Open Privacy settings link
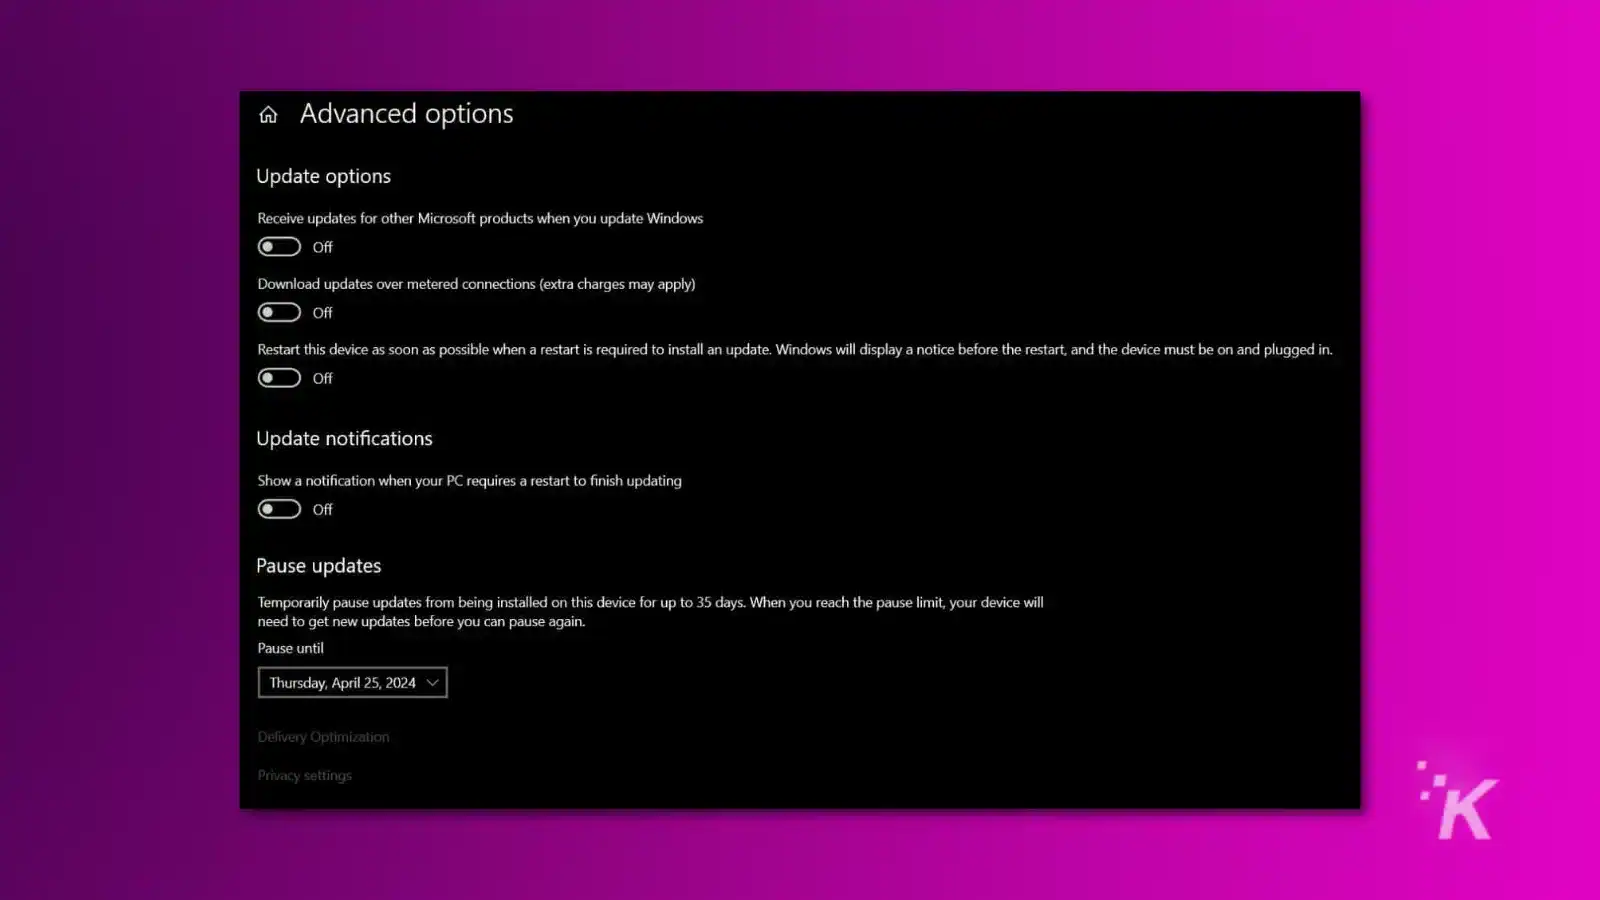Viewport: 1600px width, 900px height. point(304,776)
